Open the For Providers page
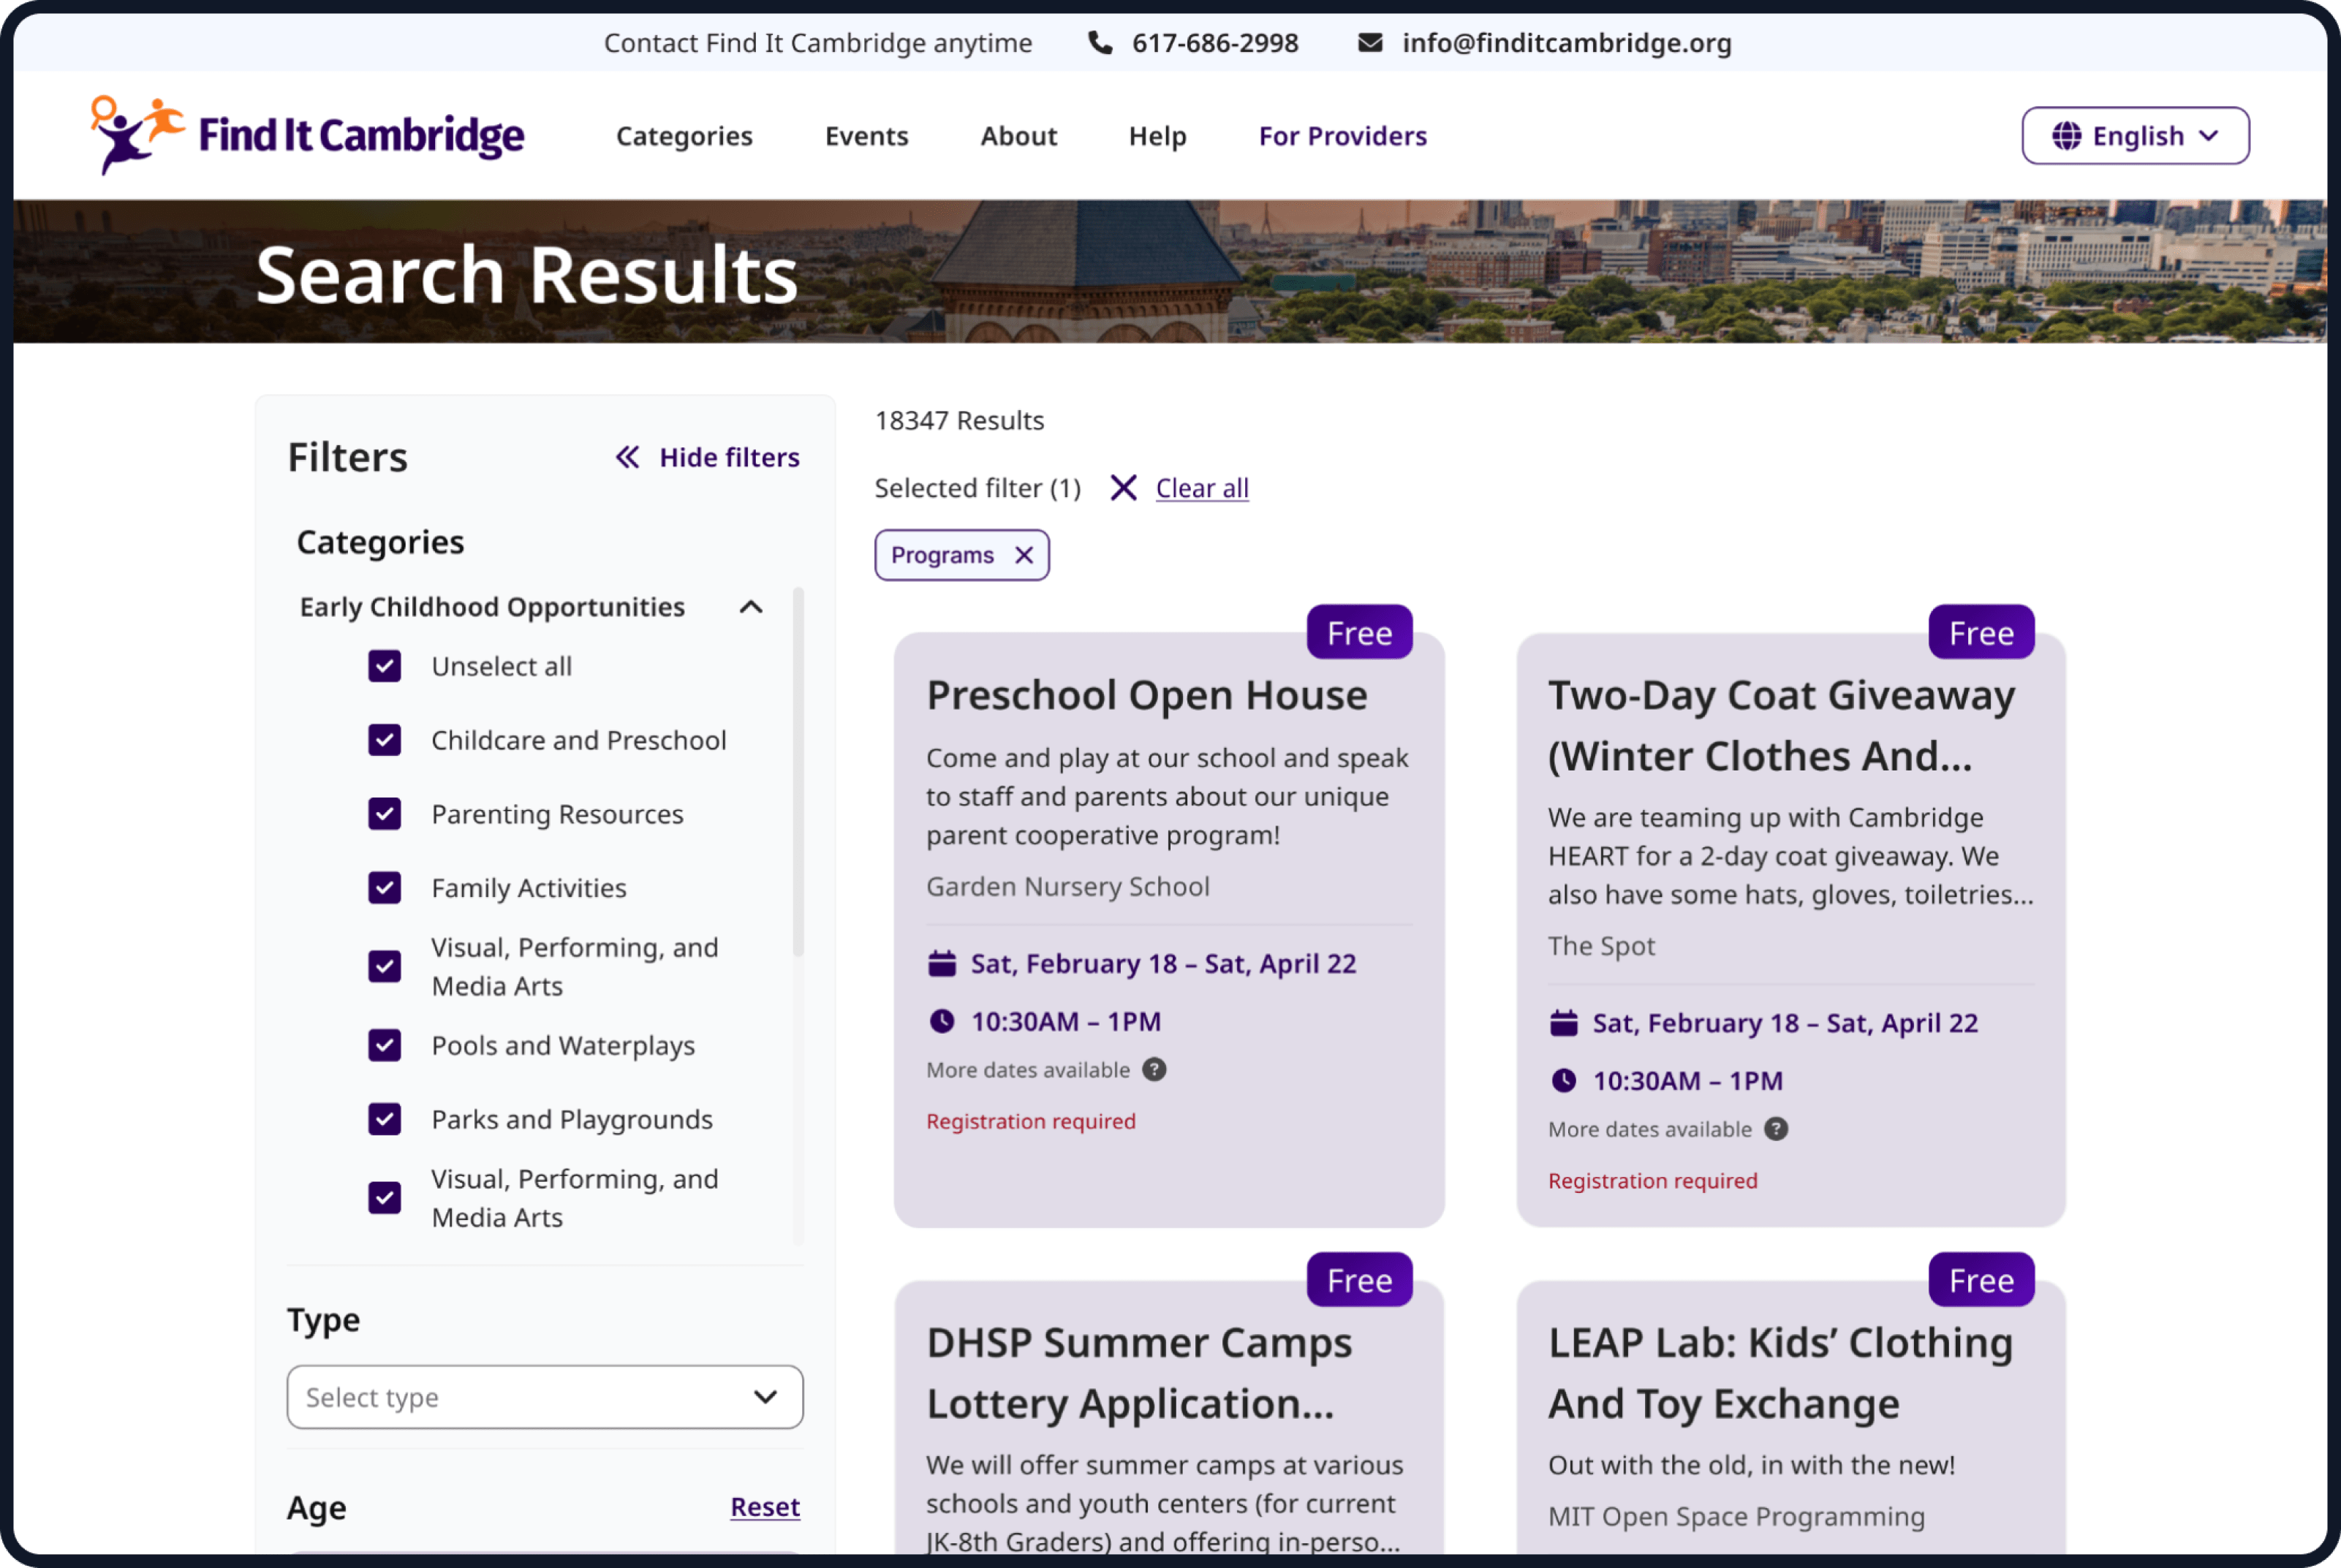 (1342, 136)
